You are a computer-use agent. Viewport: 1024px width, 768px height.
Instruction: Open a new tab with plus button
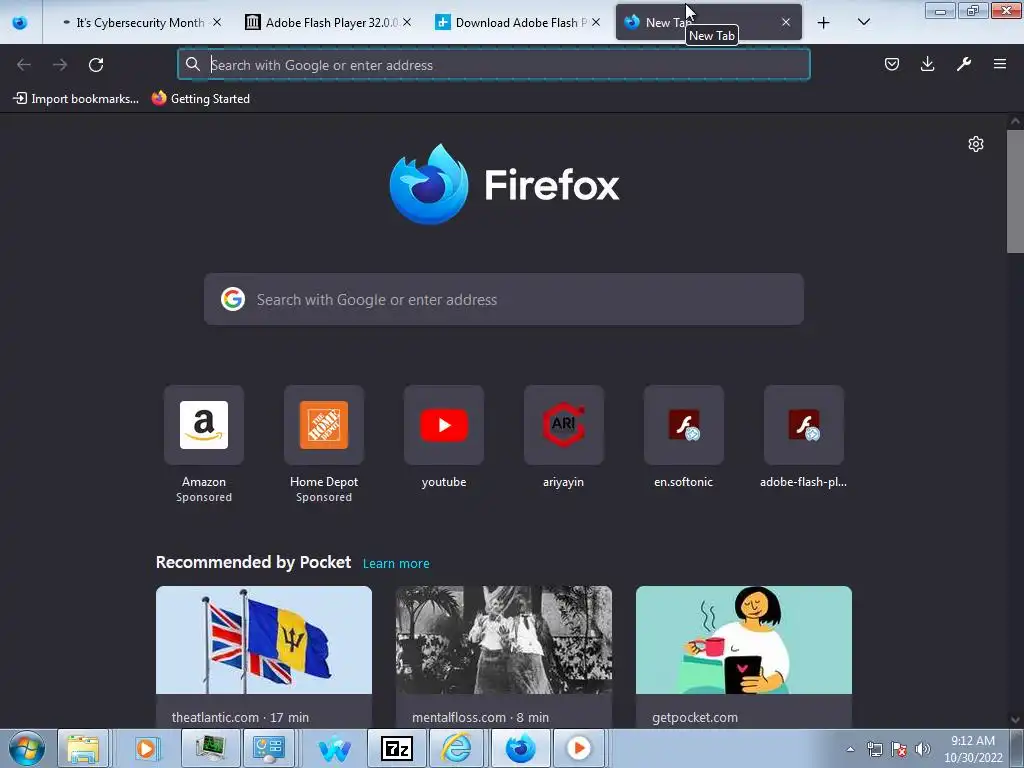[x=824, y=23]
